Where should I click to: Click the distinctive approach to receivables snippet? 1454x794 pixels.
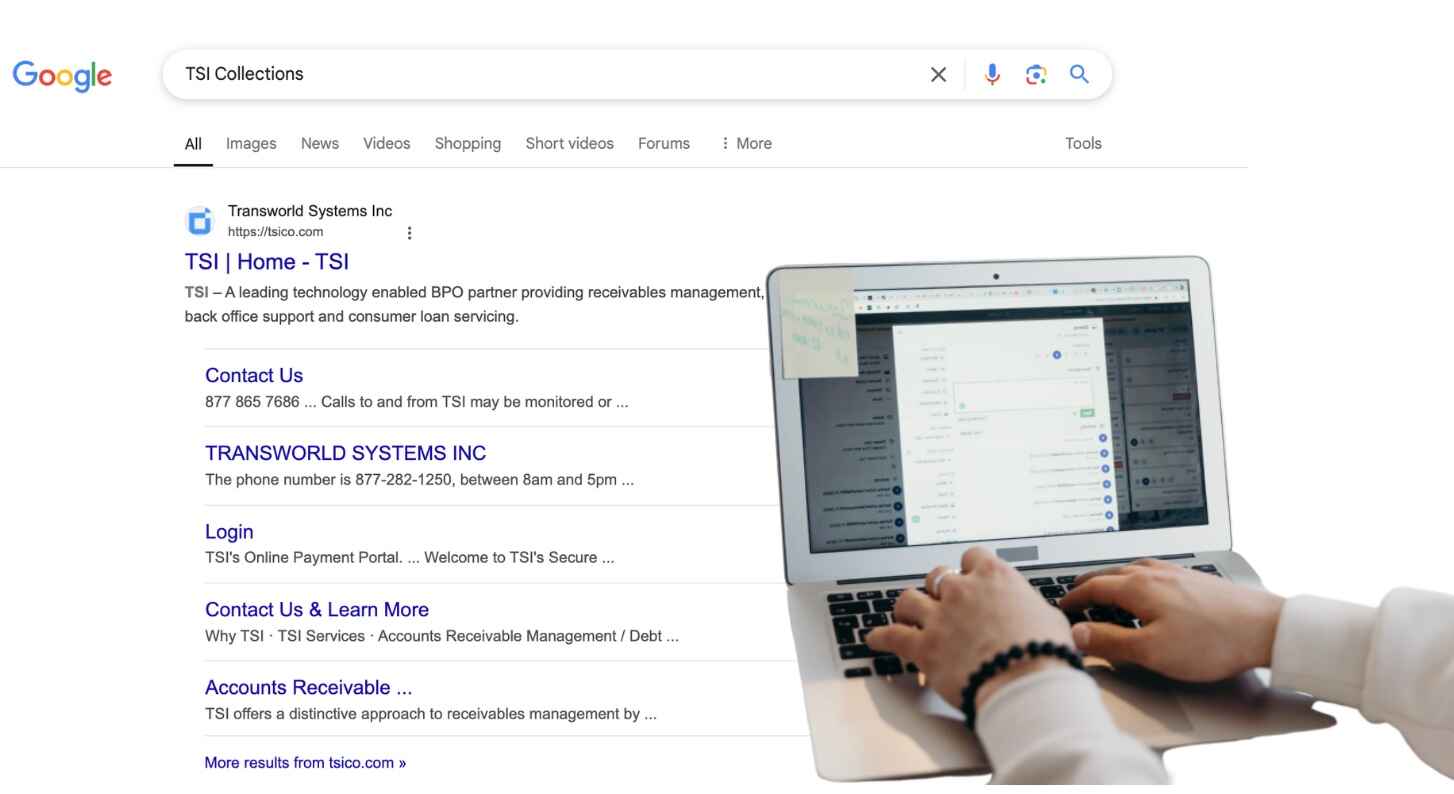coord(431,714)
